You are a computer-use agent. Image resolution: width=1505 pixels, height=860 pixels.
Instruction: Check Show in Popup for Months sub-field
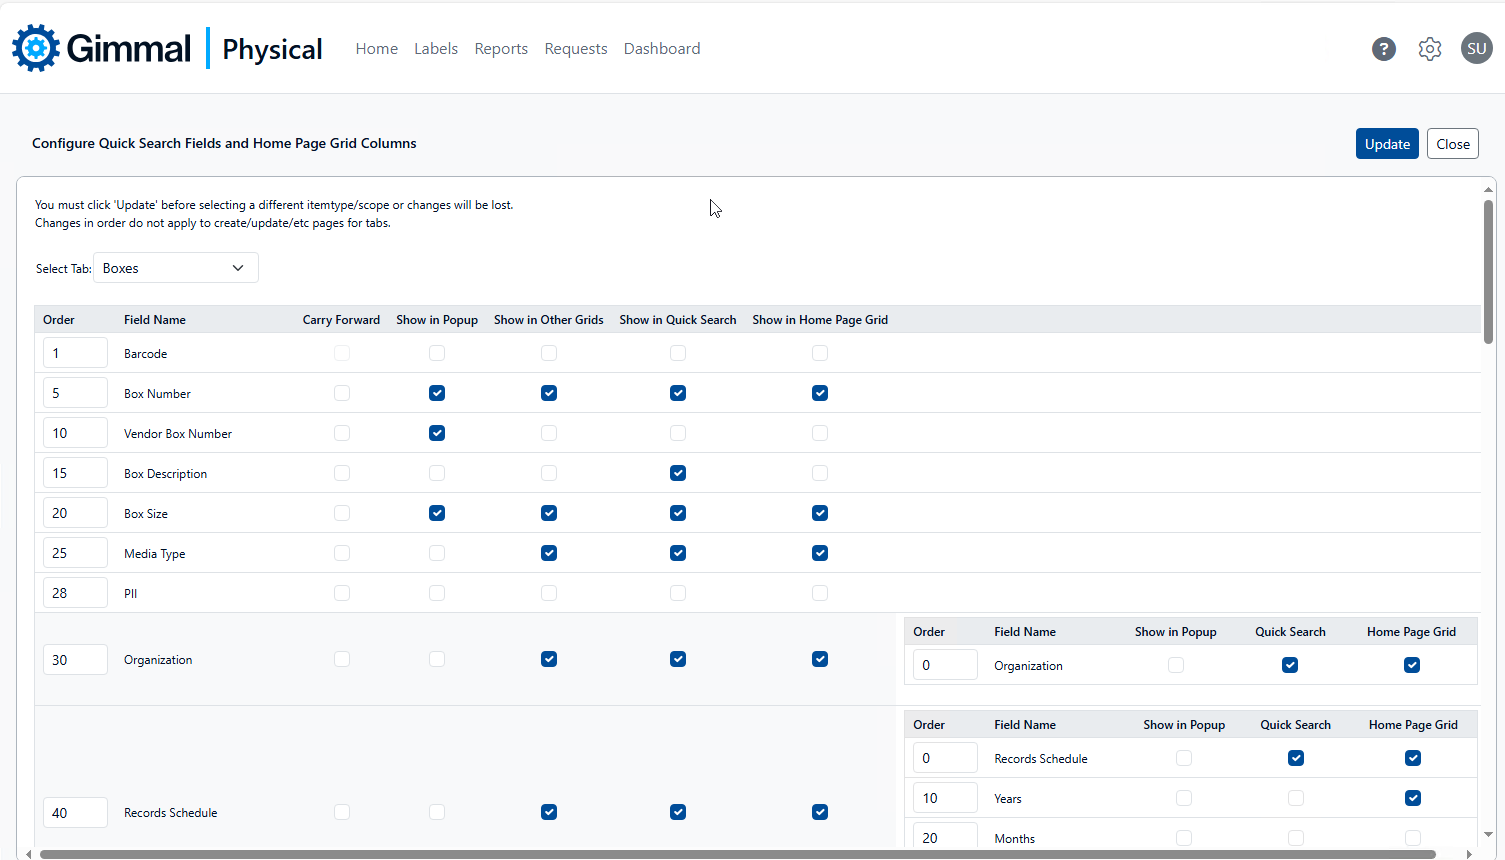[1184, 838]
